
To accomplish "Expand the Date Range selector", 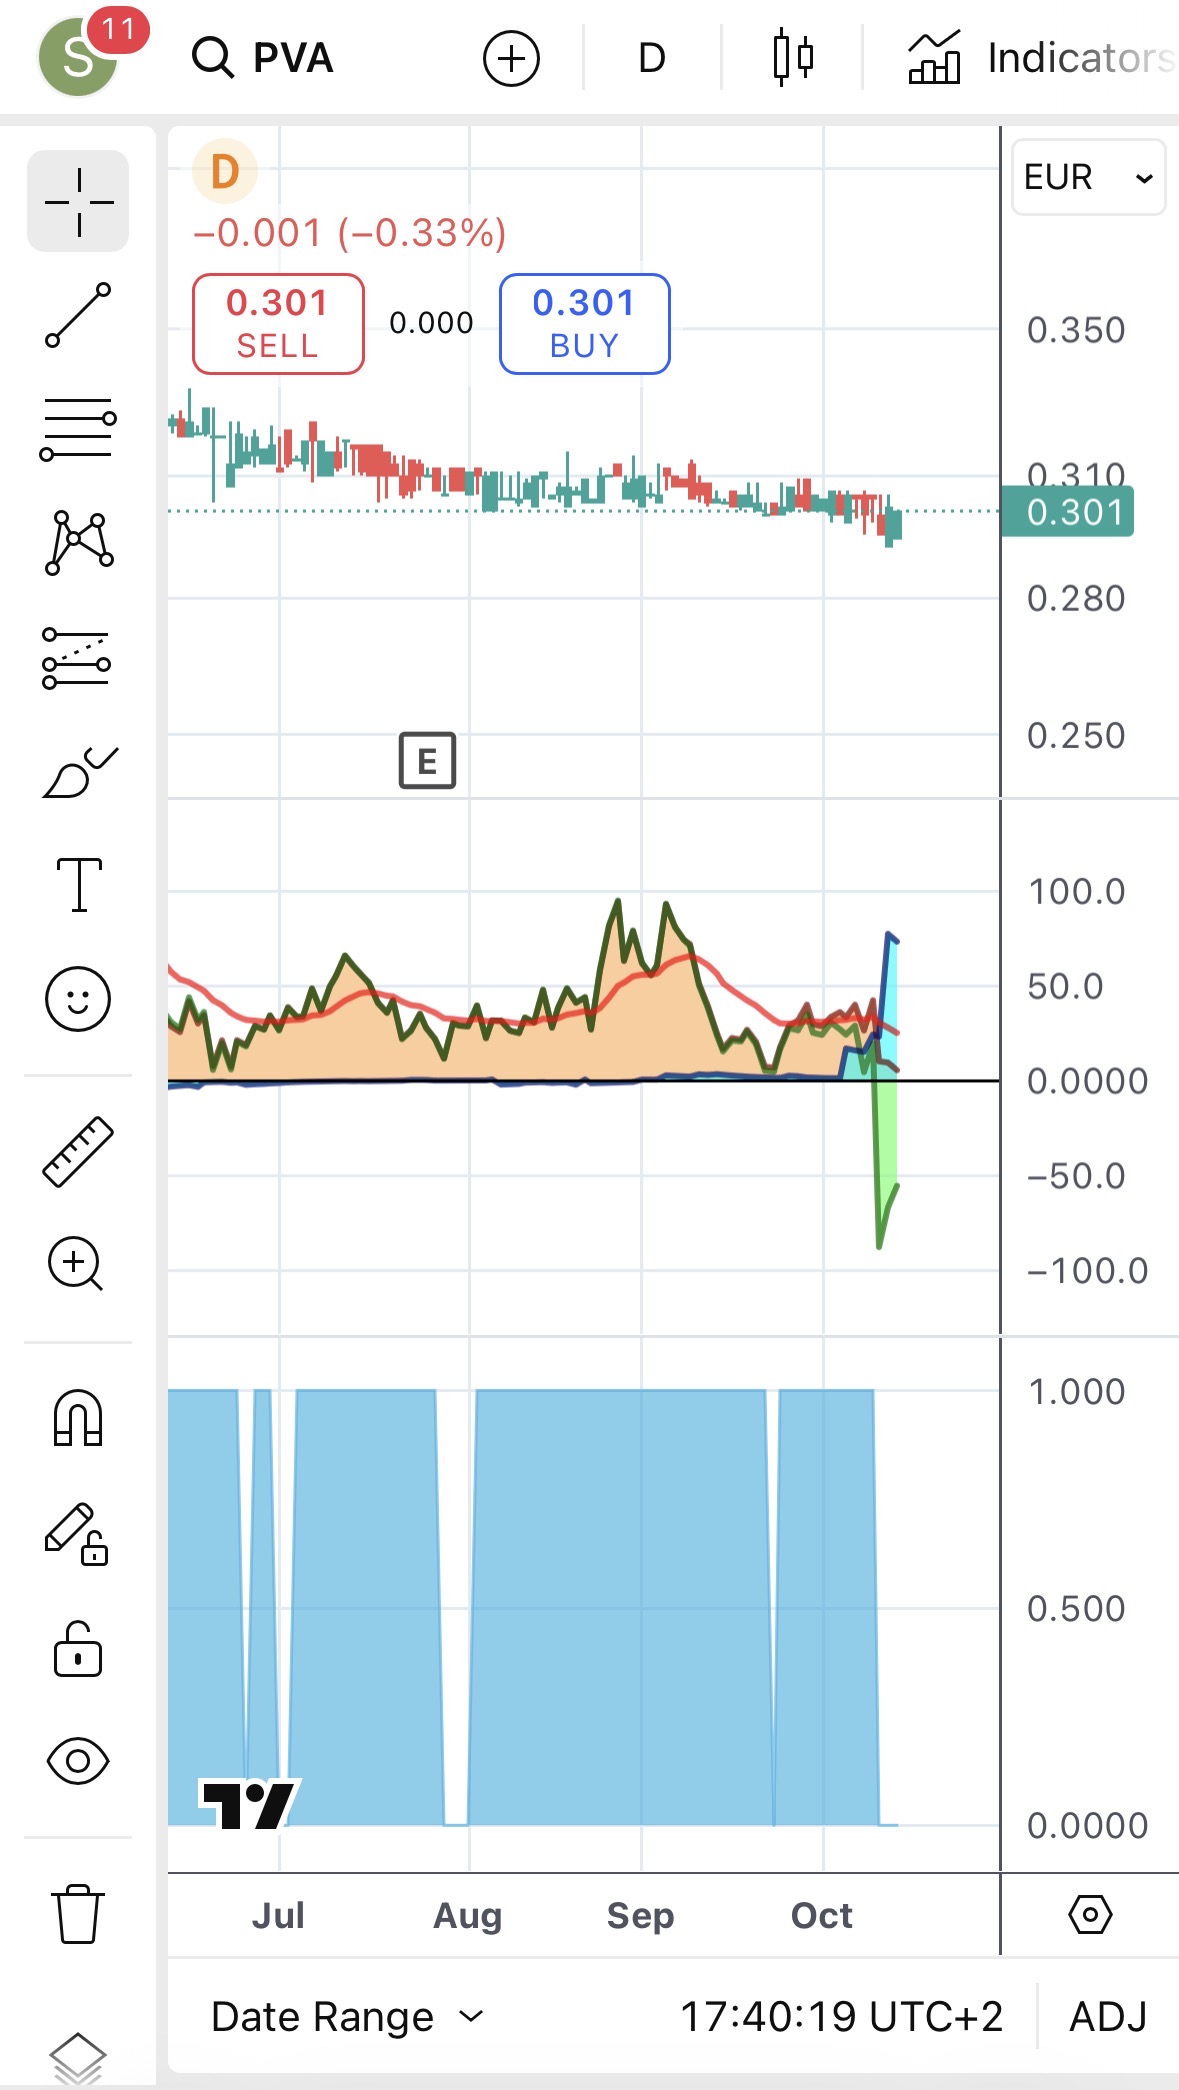I will click(x=347, y=2017).
